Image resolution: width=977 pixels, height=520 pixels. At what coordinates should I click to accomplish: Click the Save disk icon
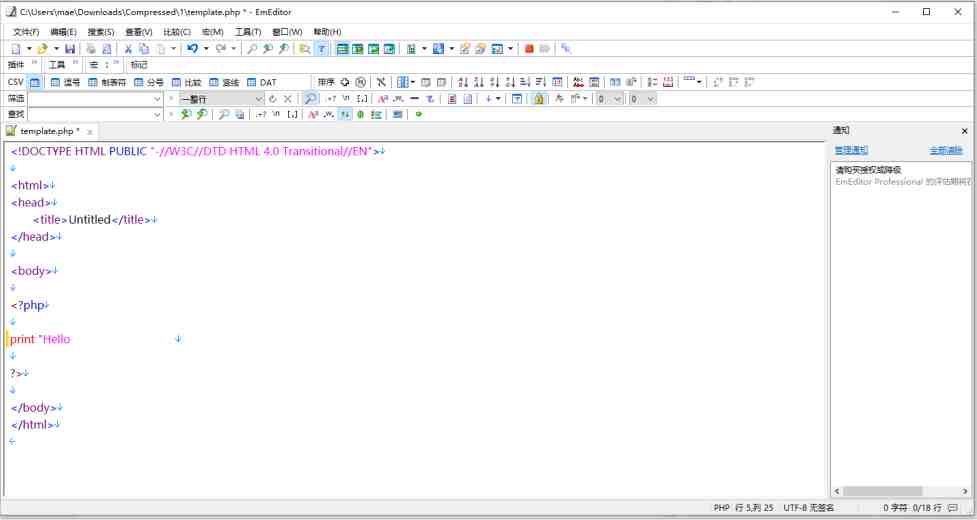coord(70,49)
